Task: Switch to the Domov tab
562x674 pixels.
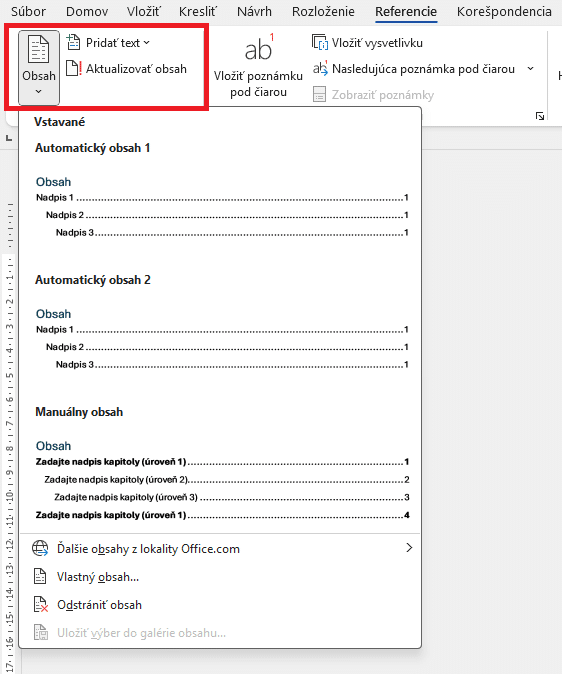Action: [87, 12]
